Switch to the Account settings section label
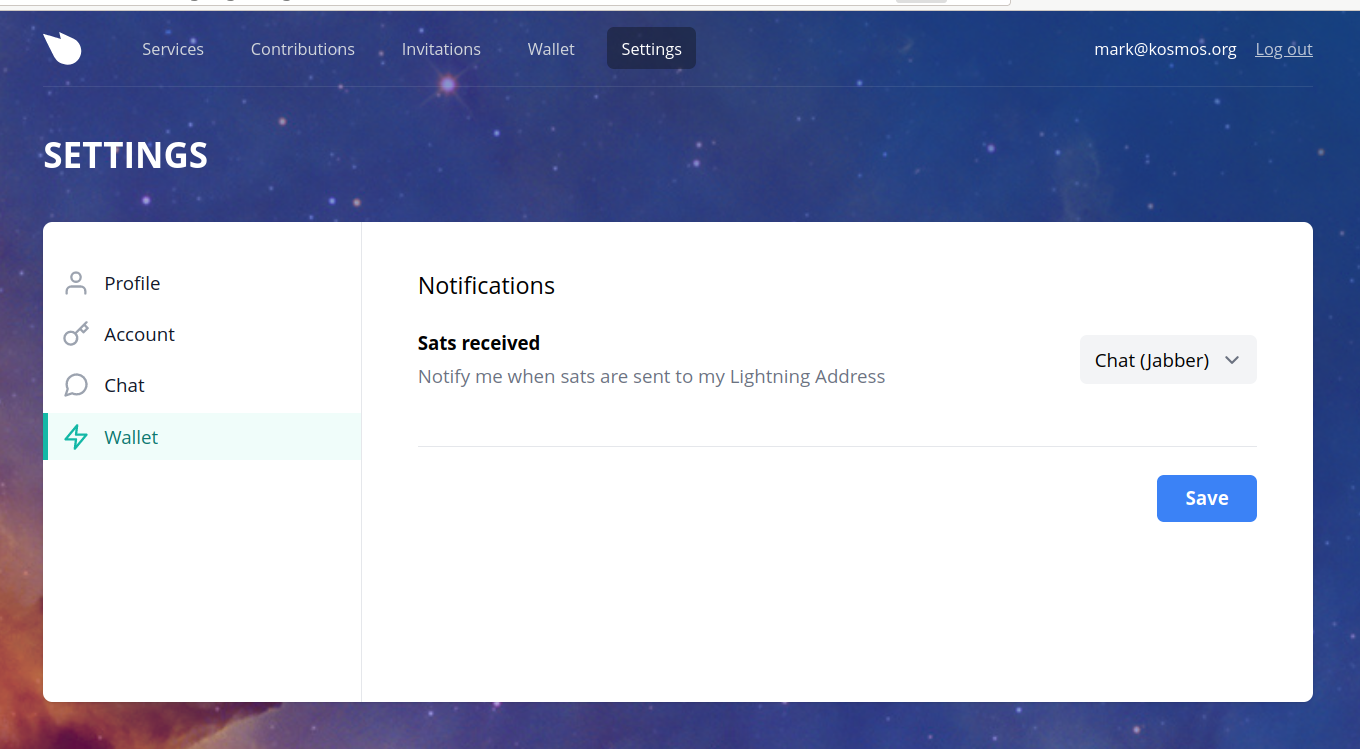The height and width of the screenshot is (749, 1360). click(x=139, y=335)
